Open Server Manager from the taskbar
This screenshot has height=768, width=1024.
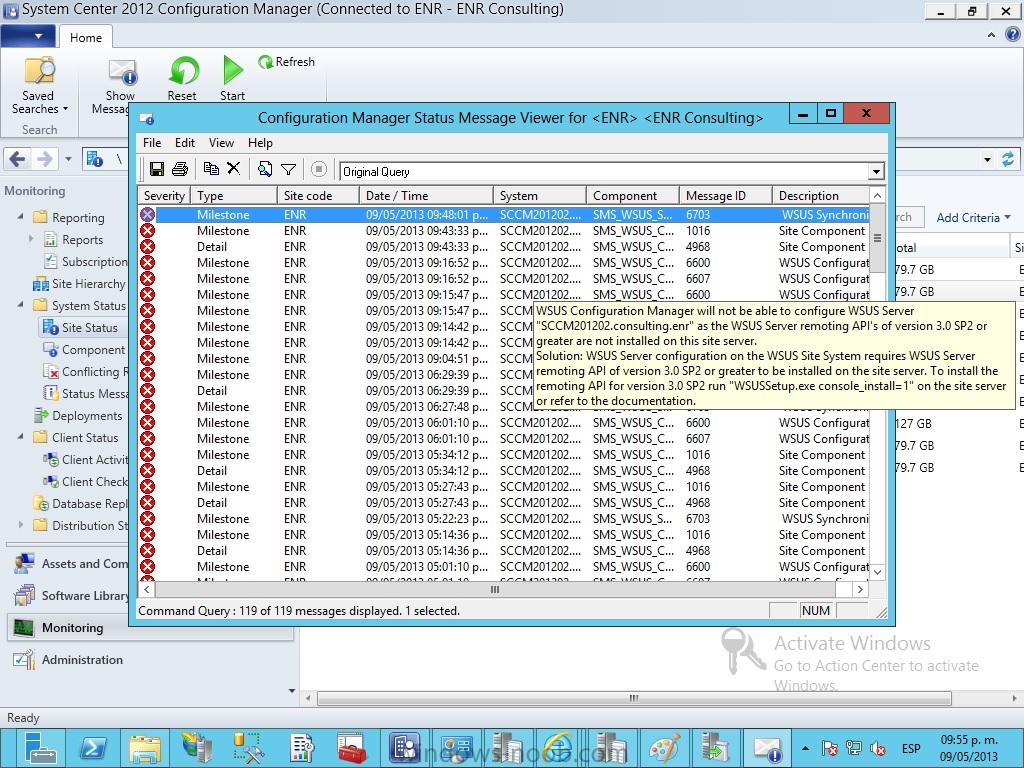pyautogui.click(x=40, y=748)
